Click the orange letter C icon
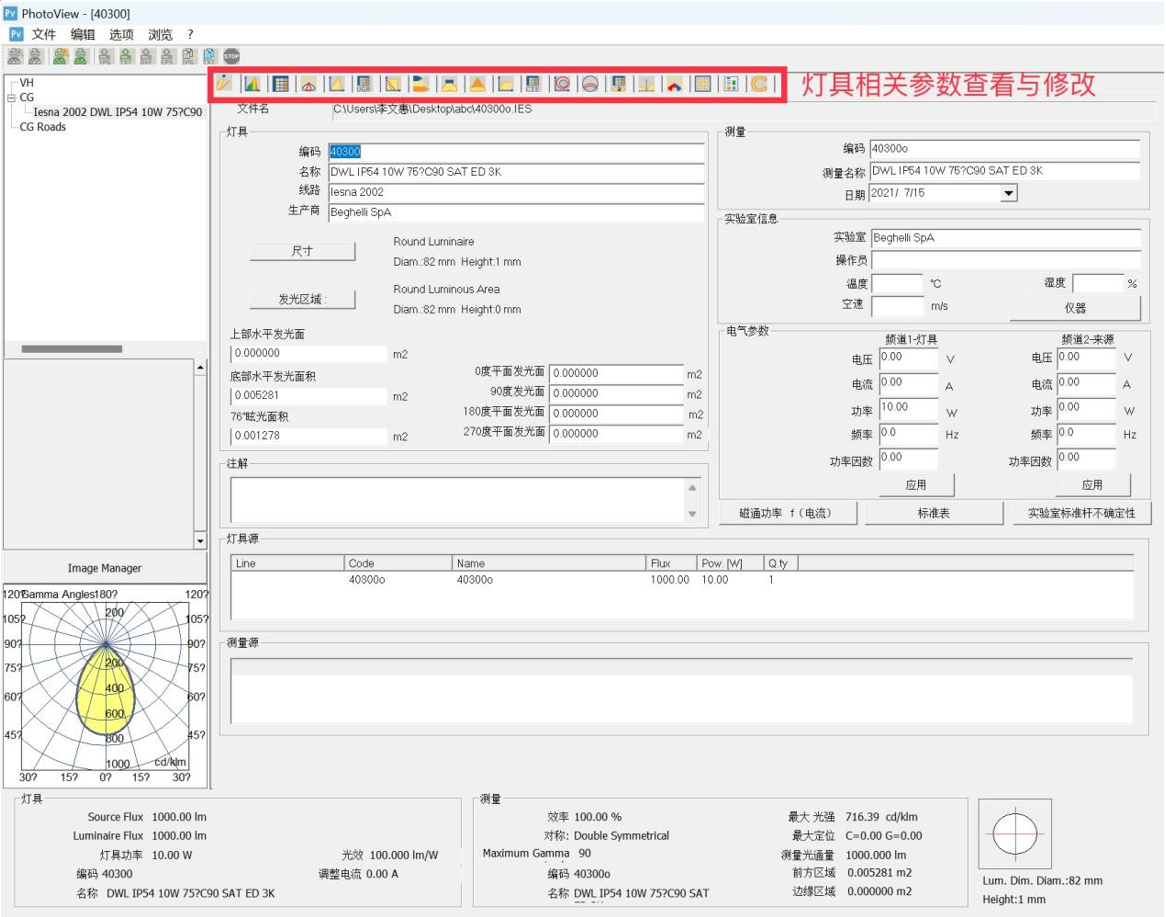Screen dimensions: 1166x917 tap(760, 84)
